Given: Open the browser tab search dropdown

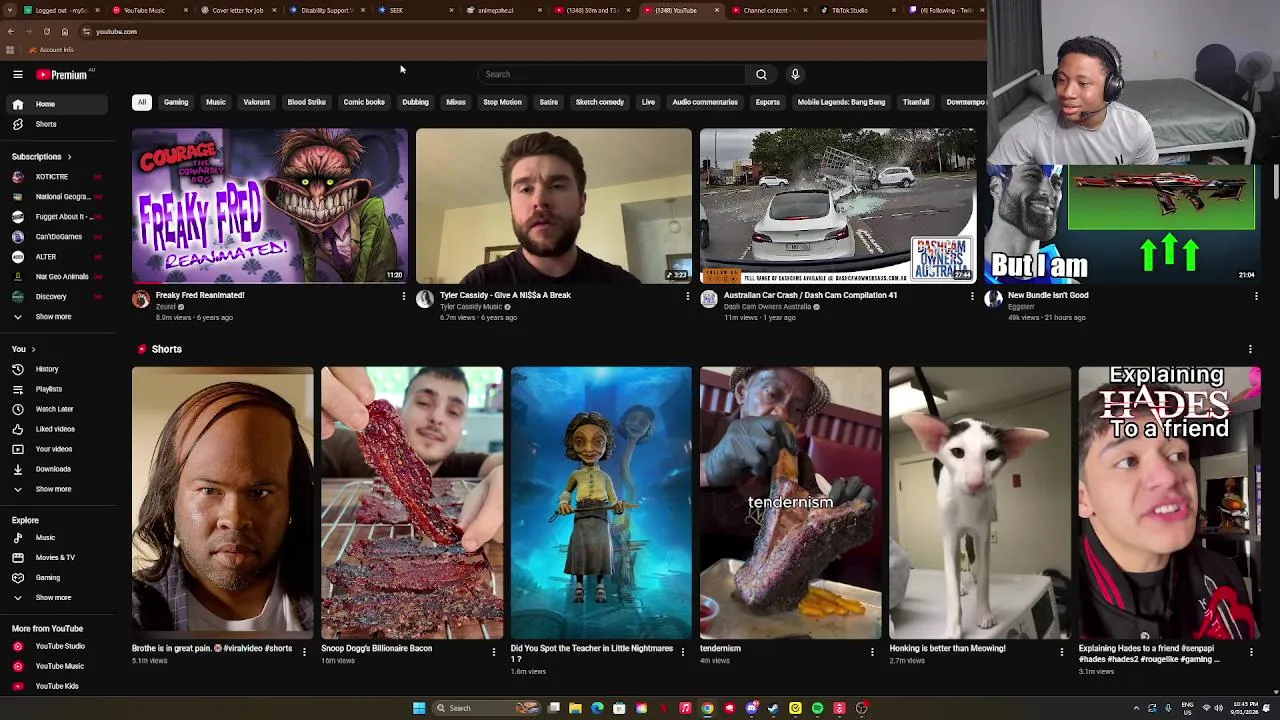Looking at the screenshot, I should point(10,10).
